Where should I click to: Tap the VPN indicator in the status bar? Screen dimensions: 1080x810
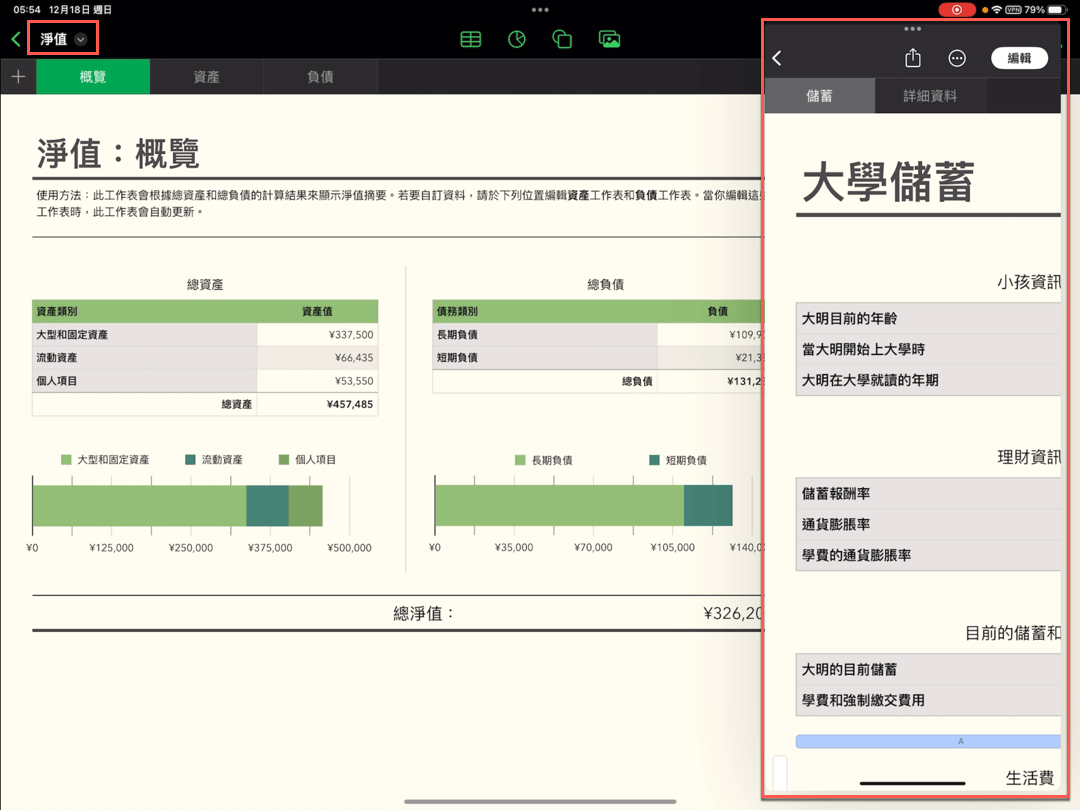pos(1013,10)
